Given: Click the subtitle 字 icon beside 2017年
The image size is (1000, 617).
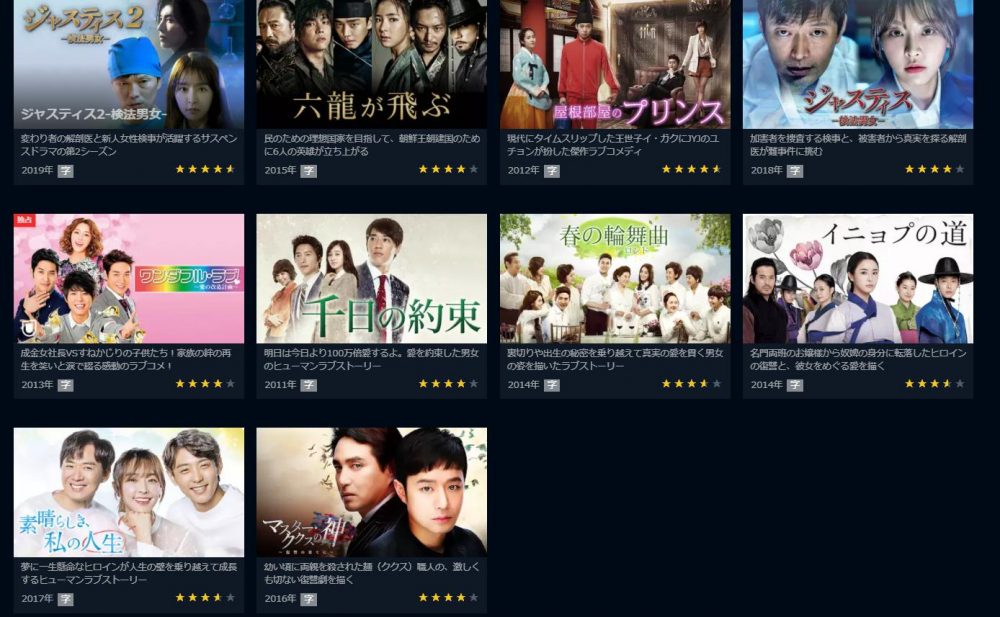Looking at the screenshot, I should pyautogui.click(x=66, y=599).
